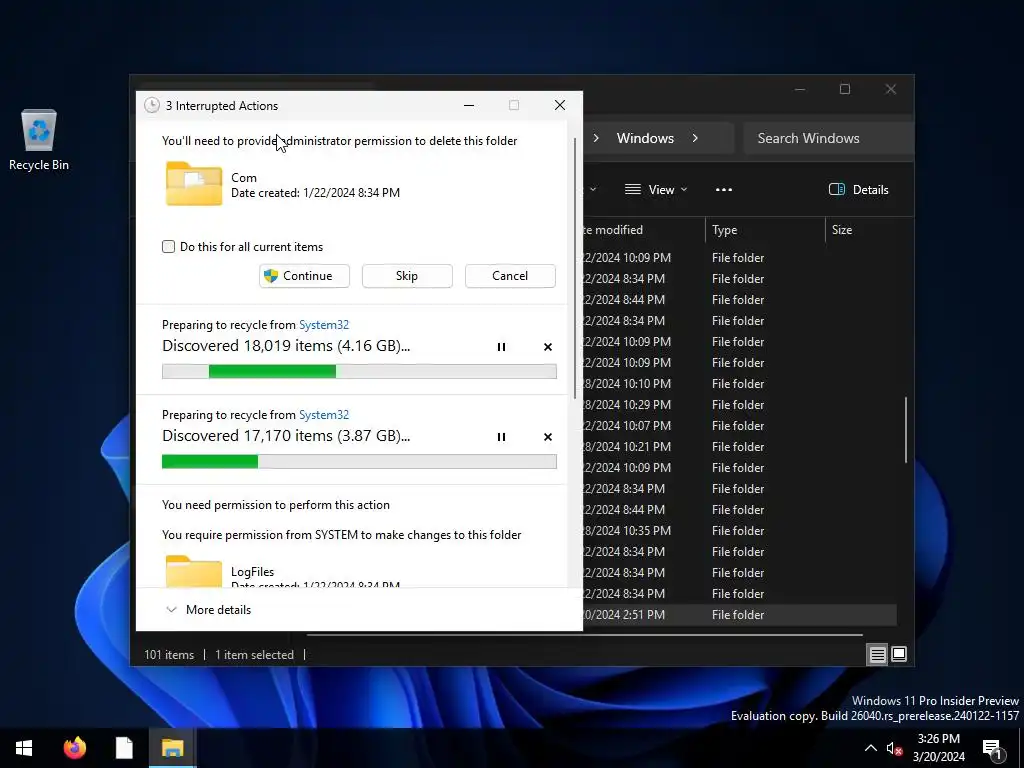This screenshot has width=1024, height=768.
Task: Switch Explorer to details list view
Action: click(877, 654)
